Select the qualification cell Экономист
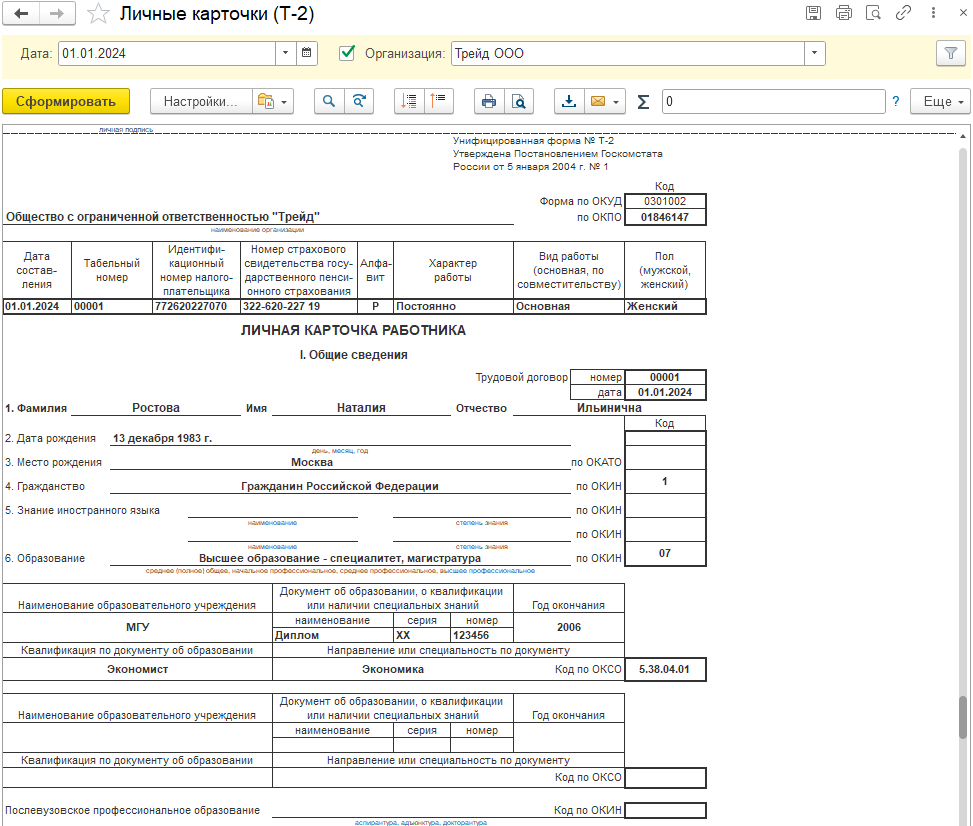 click(138, 669)
